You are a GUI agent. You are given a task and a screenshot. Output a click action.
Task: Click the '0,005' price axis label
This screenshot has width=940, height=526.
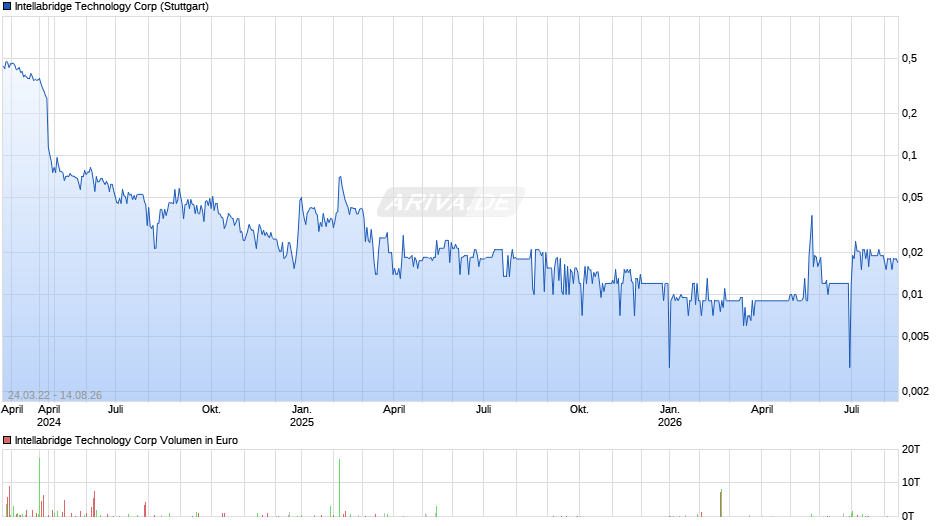tap(915, 336)
